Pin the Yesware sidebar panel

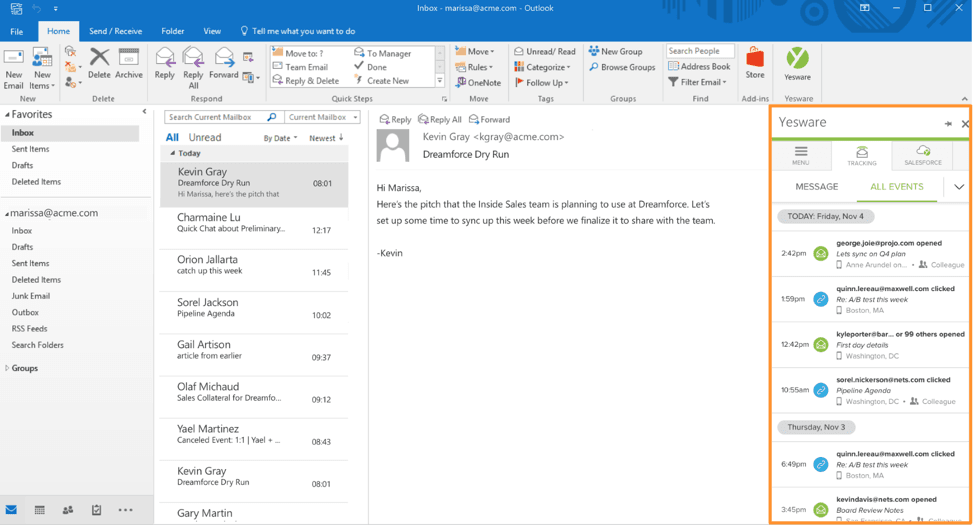pyautogui.click(x=947, y=124)
